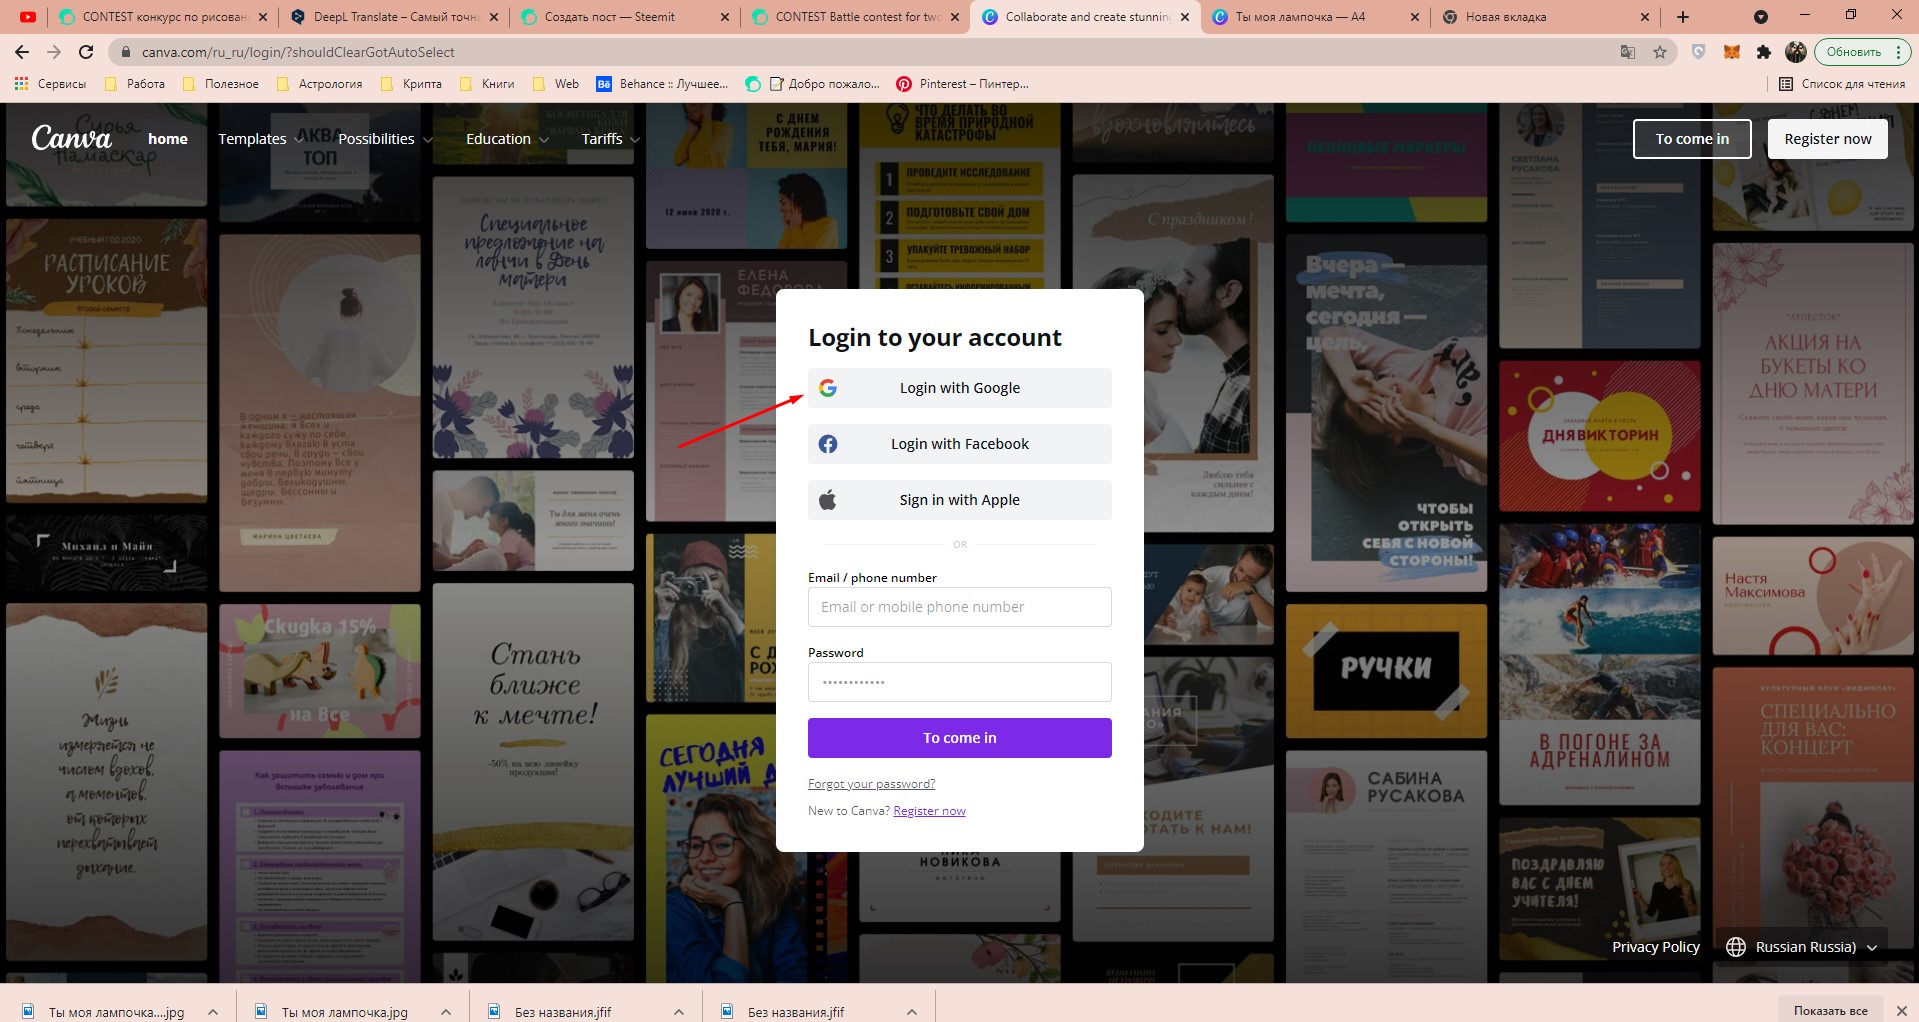This screenshot has width=1919, height=1022.
Task: Open Register now link in login dialog
Action: coord(929,811)
